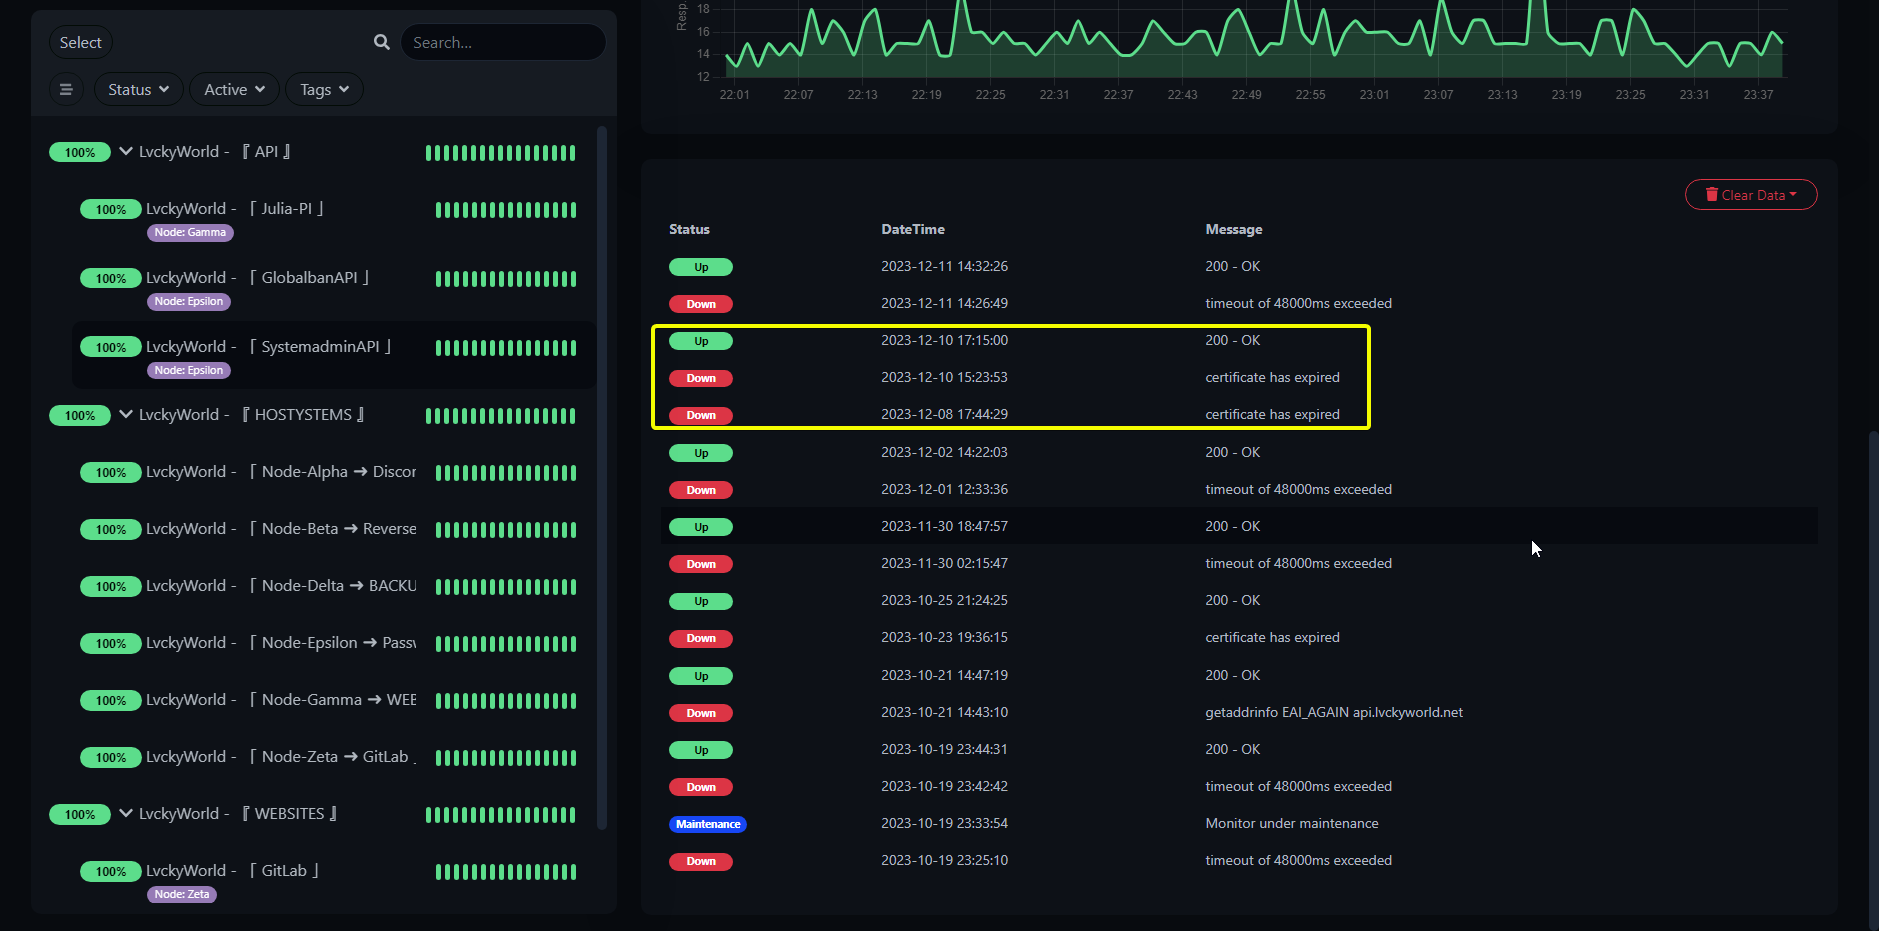Open the Status filter dropdown

coord(138,89)
